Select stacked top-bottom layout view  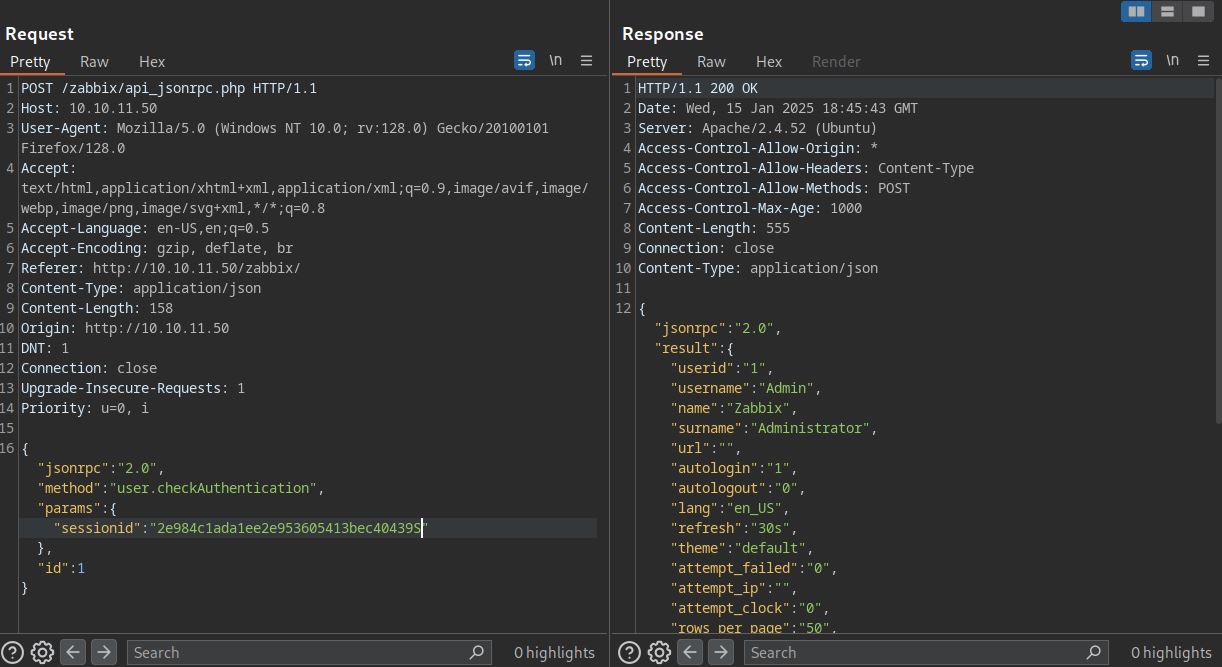tap(1166, 11)
